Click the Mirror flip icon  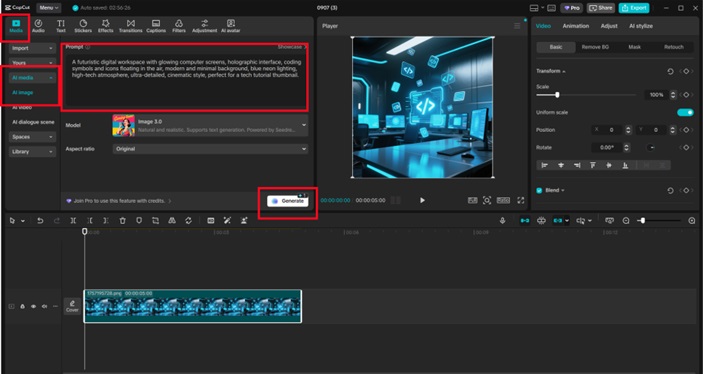(x=172, y=221)
